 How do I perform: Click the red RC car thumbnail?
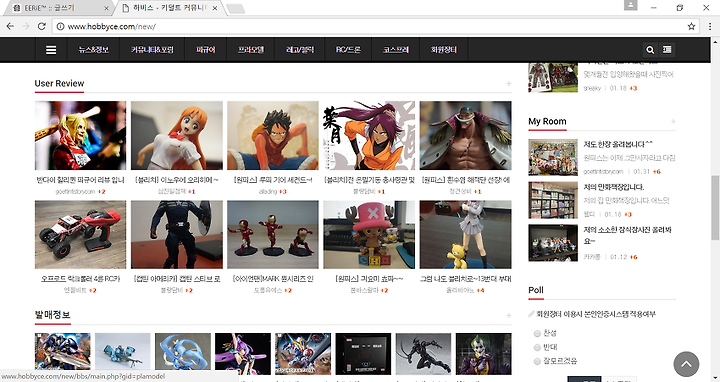click(x=80, y=235)
